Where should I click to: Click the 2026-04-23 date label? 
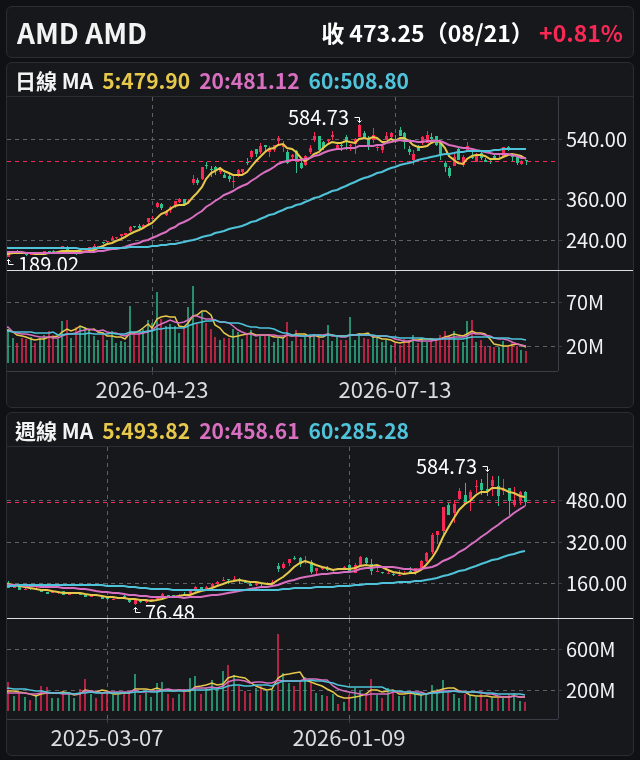click(152, 391)
